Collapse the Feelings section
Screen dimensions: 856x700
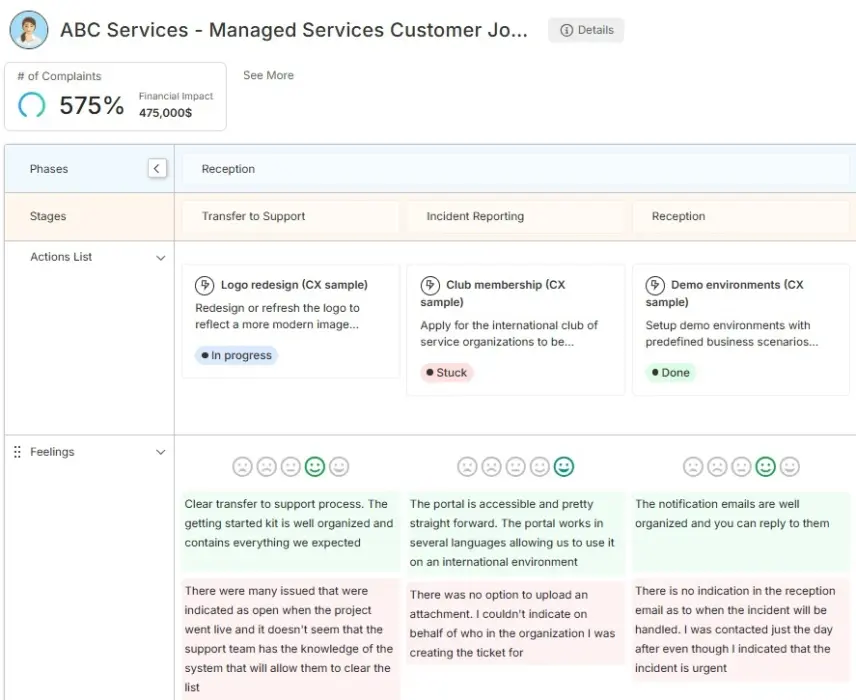[x=161, y=452]
